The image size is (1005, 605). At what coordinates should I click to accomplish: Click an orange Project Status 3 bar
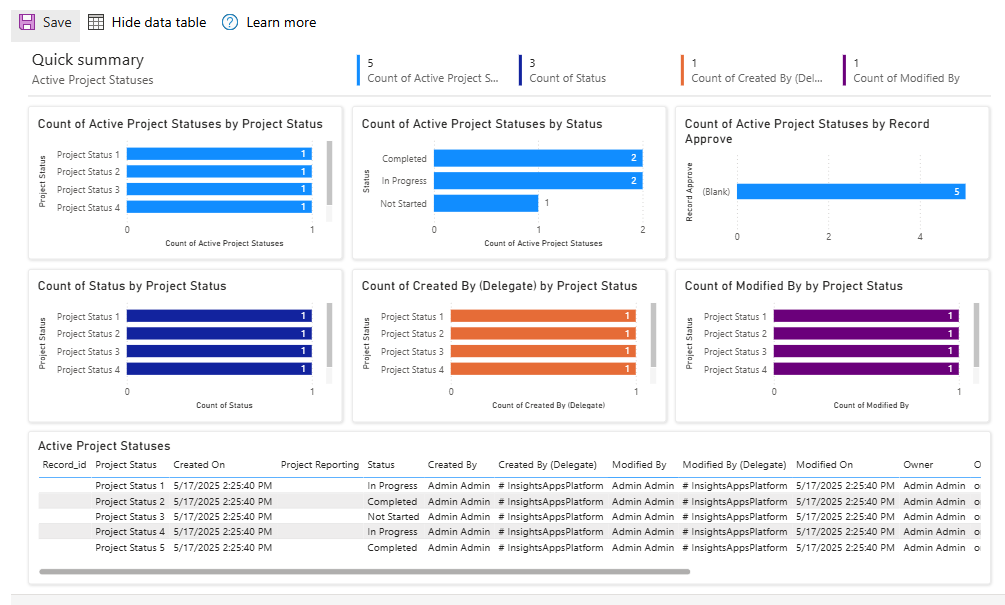(545, 351)
